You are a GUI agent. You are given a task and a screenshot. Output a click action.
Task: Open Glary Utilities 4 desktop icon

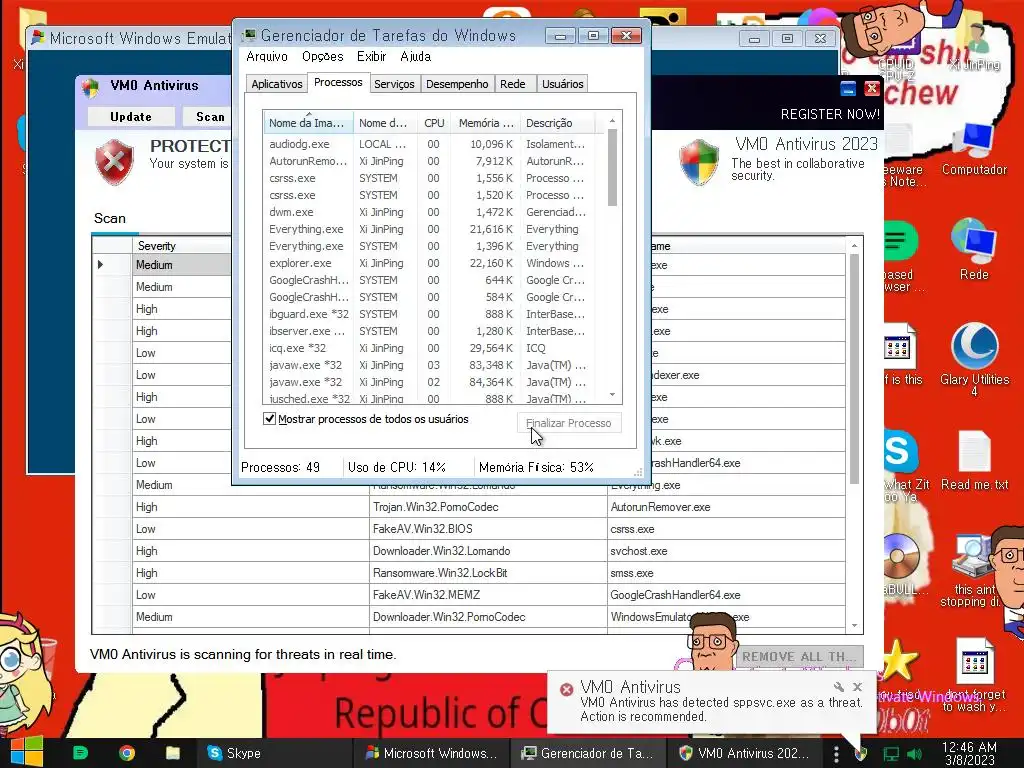coord(974,358)
